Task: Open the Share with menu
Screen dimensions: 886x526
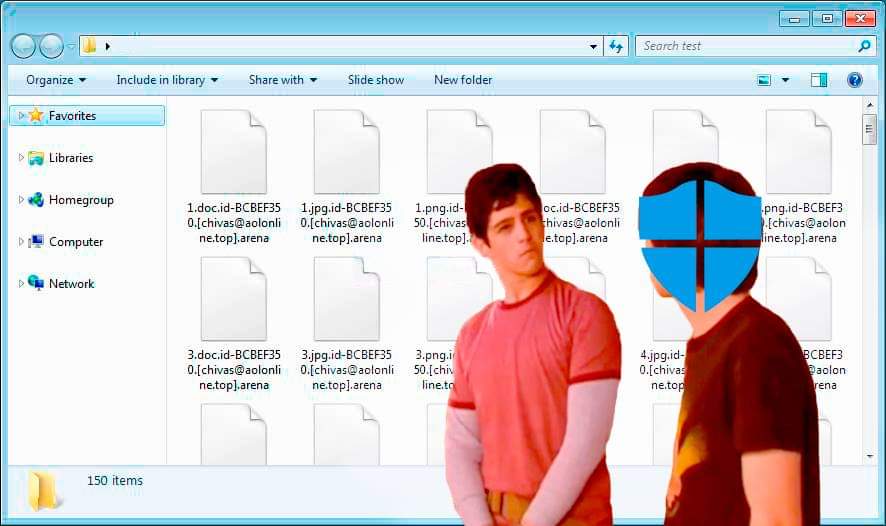Action: (283, 80)
